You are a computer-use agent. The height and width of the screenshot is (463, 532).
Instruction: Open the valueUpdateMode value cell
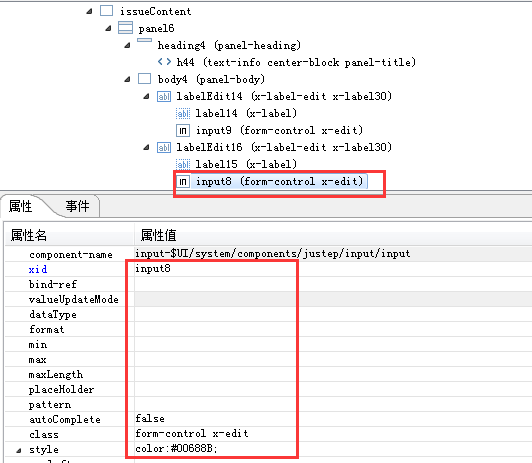[333, 299]
